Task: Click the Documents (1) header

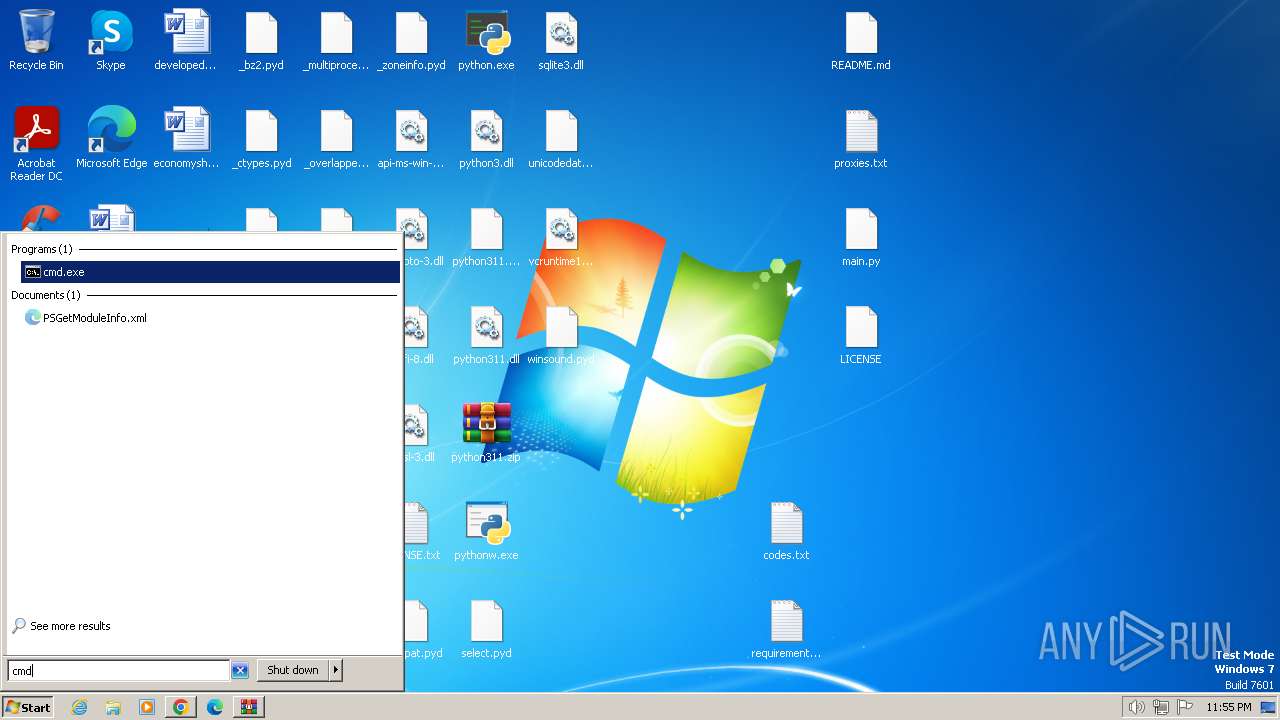Action: 46,295
